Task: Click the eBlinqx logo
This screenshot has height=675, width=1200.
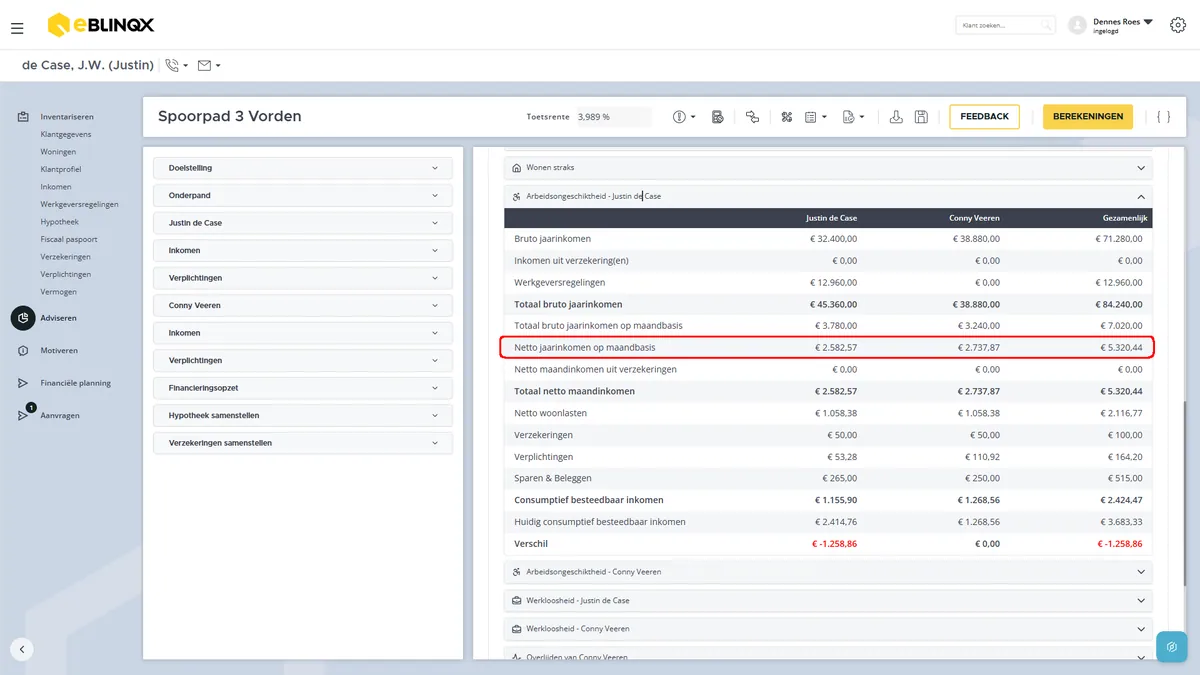Action: click(101, 25)
